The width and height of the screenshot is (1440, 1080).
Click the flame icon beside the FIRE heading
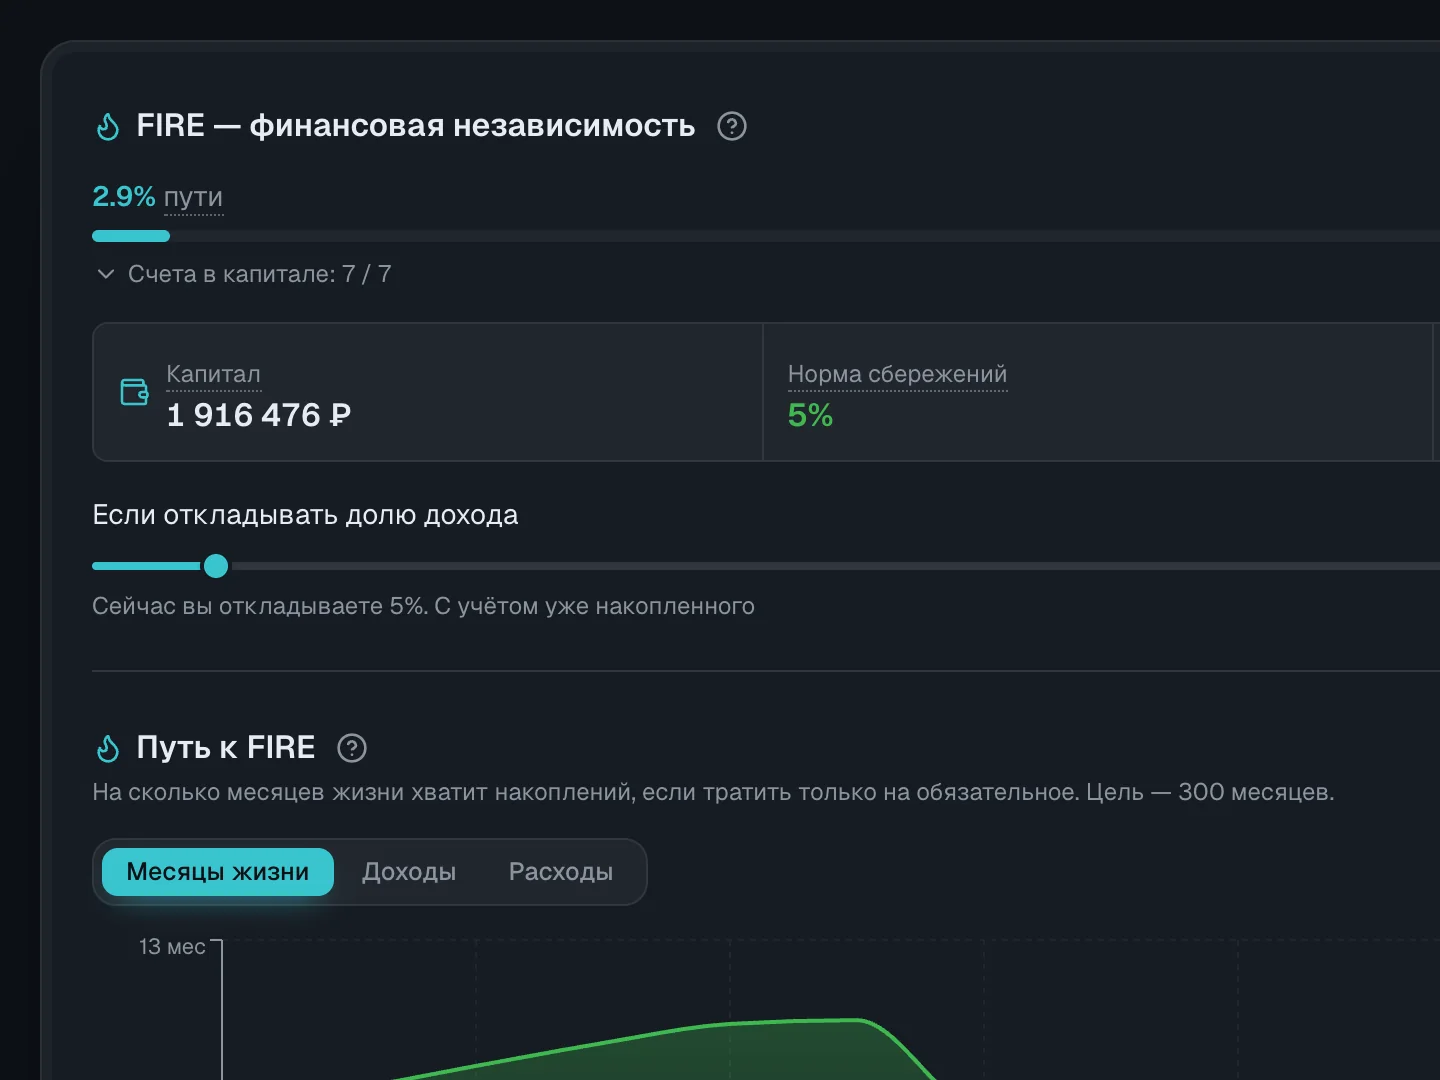tap(108, 127)
